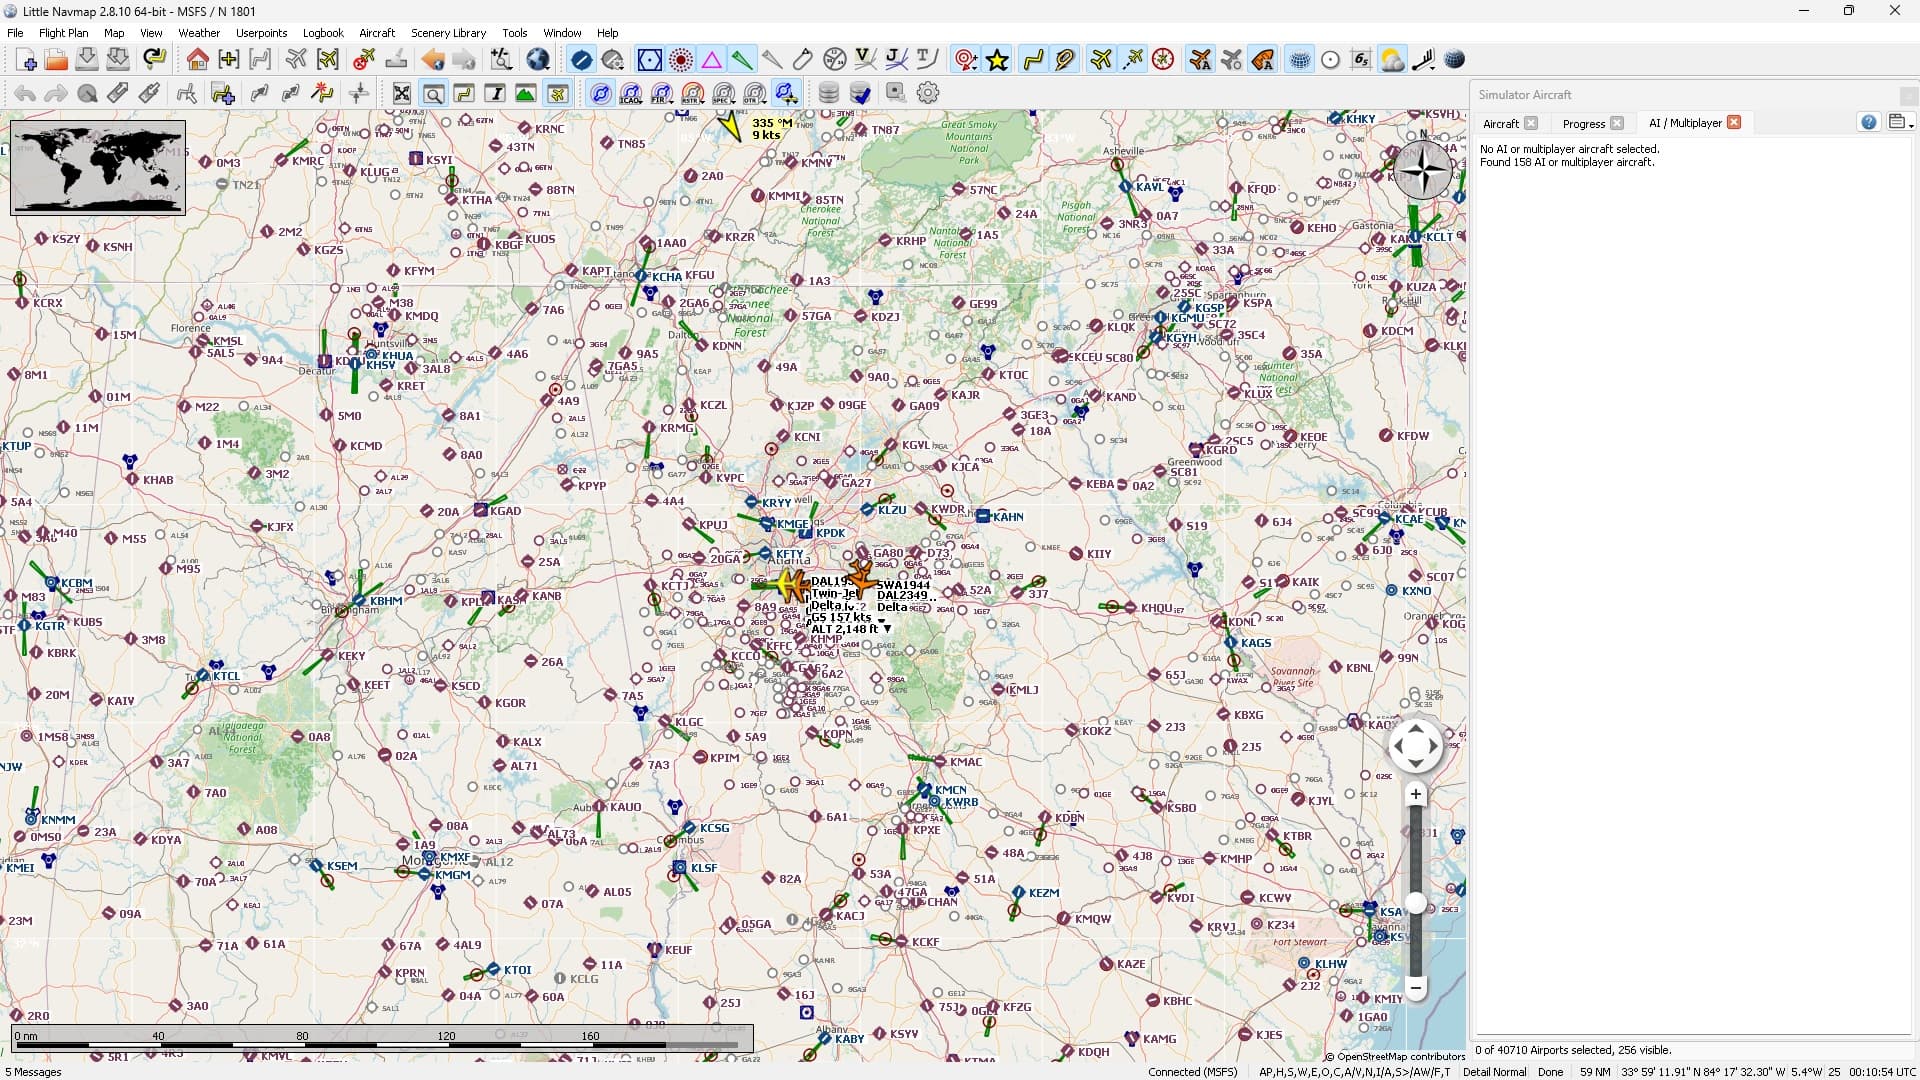
Task: Toggle the weather sun-and-cloud display button
Action: (x=1391, y=60)
